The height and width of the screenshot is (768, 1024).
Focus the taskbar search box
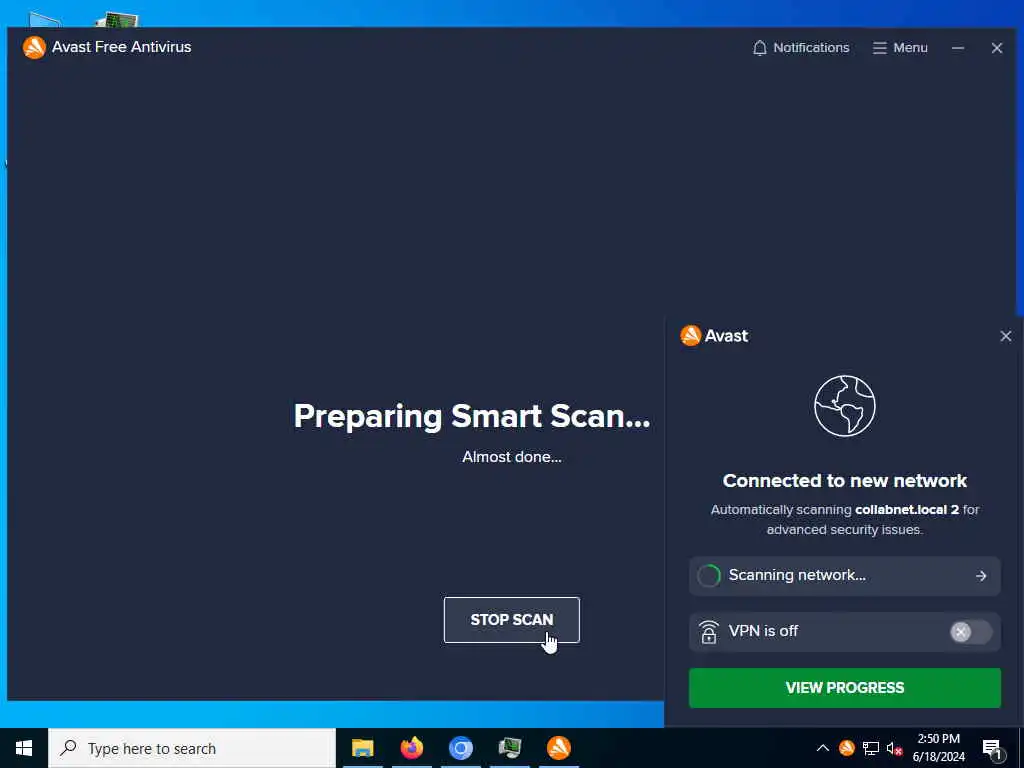(192, 748)
